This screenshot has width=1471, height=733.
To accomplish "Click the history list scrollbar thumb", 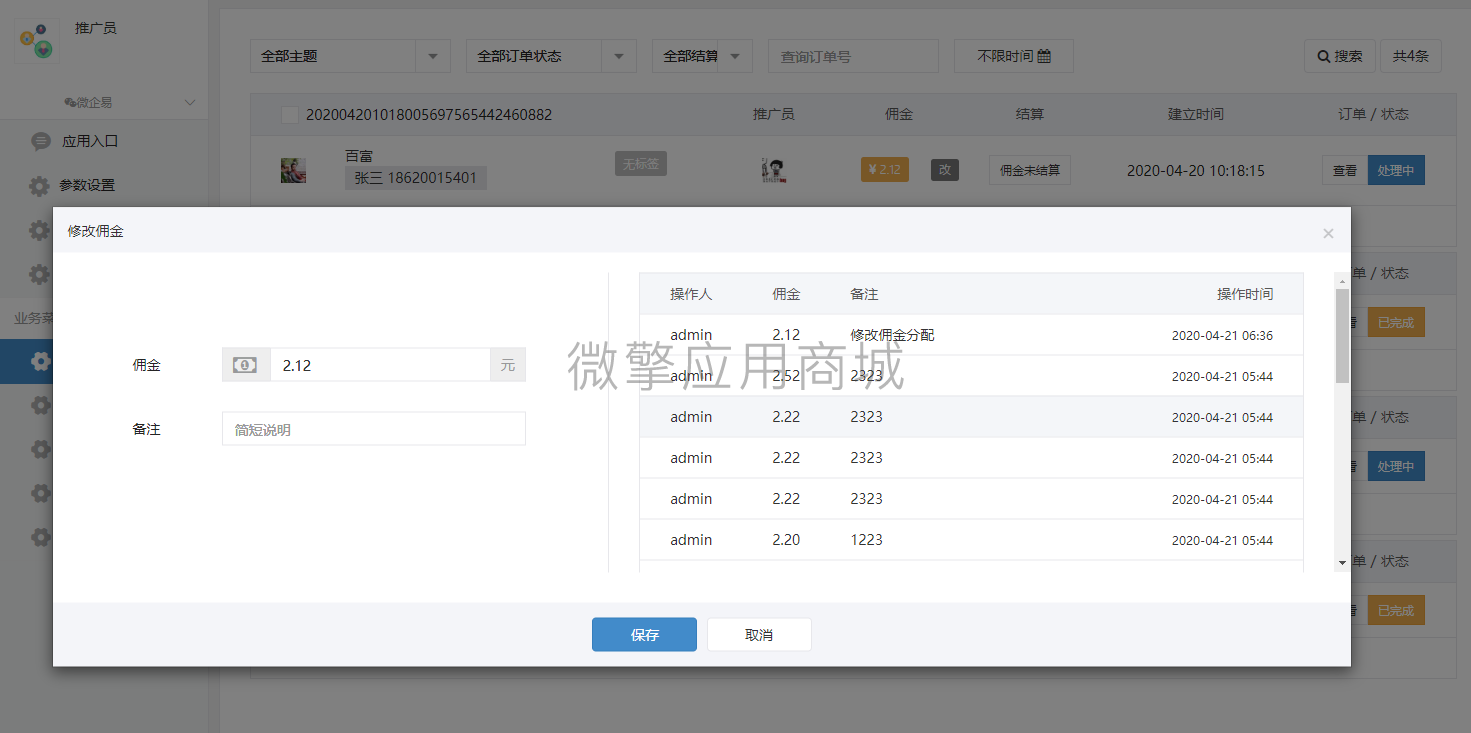I will click(1342, 335).
